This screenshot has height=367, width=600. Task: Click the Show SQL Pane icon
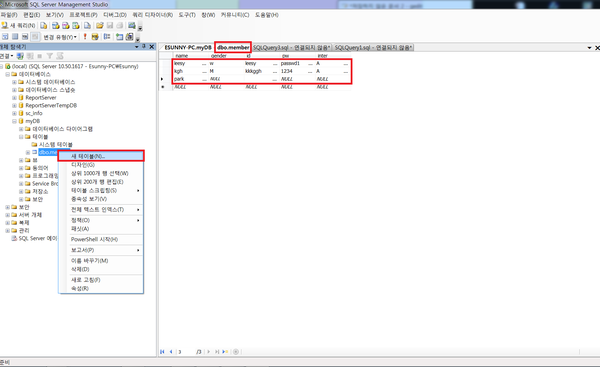tap(25, 37)
